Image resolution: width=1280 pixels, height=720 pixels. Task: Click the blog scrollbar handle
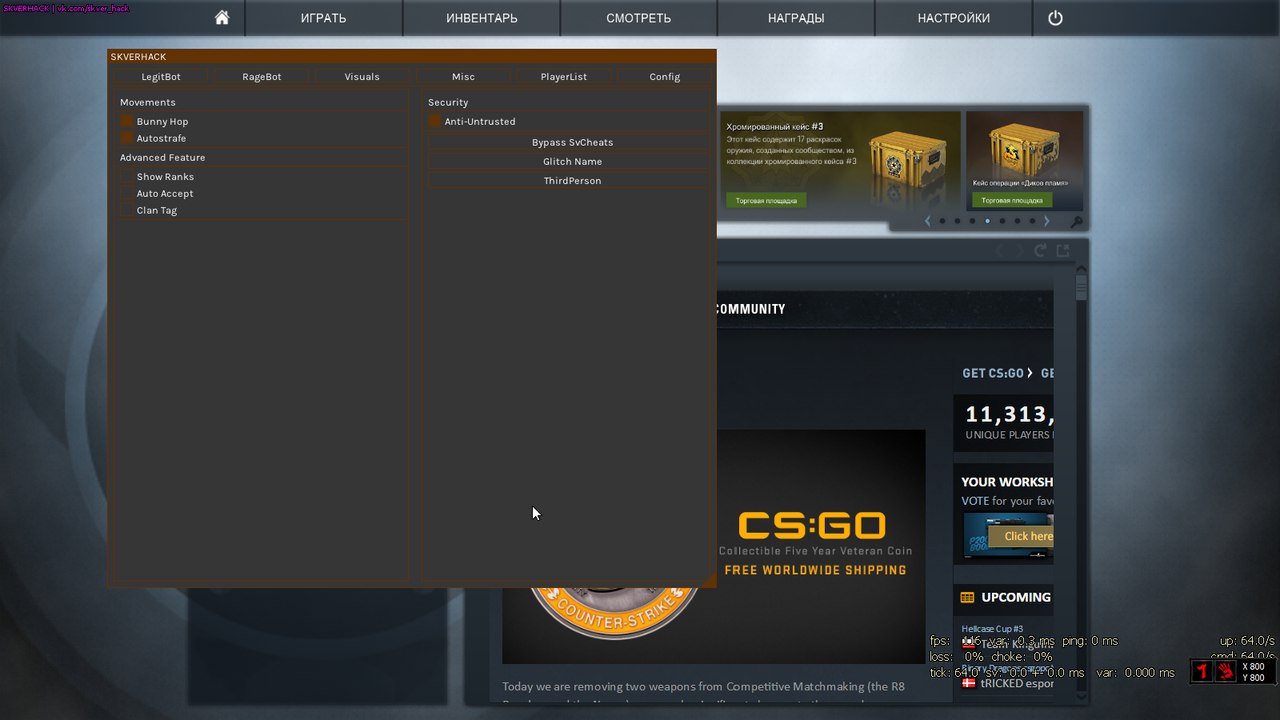pyautogui.click(x=1081, y=288)
